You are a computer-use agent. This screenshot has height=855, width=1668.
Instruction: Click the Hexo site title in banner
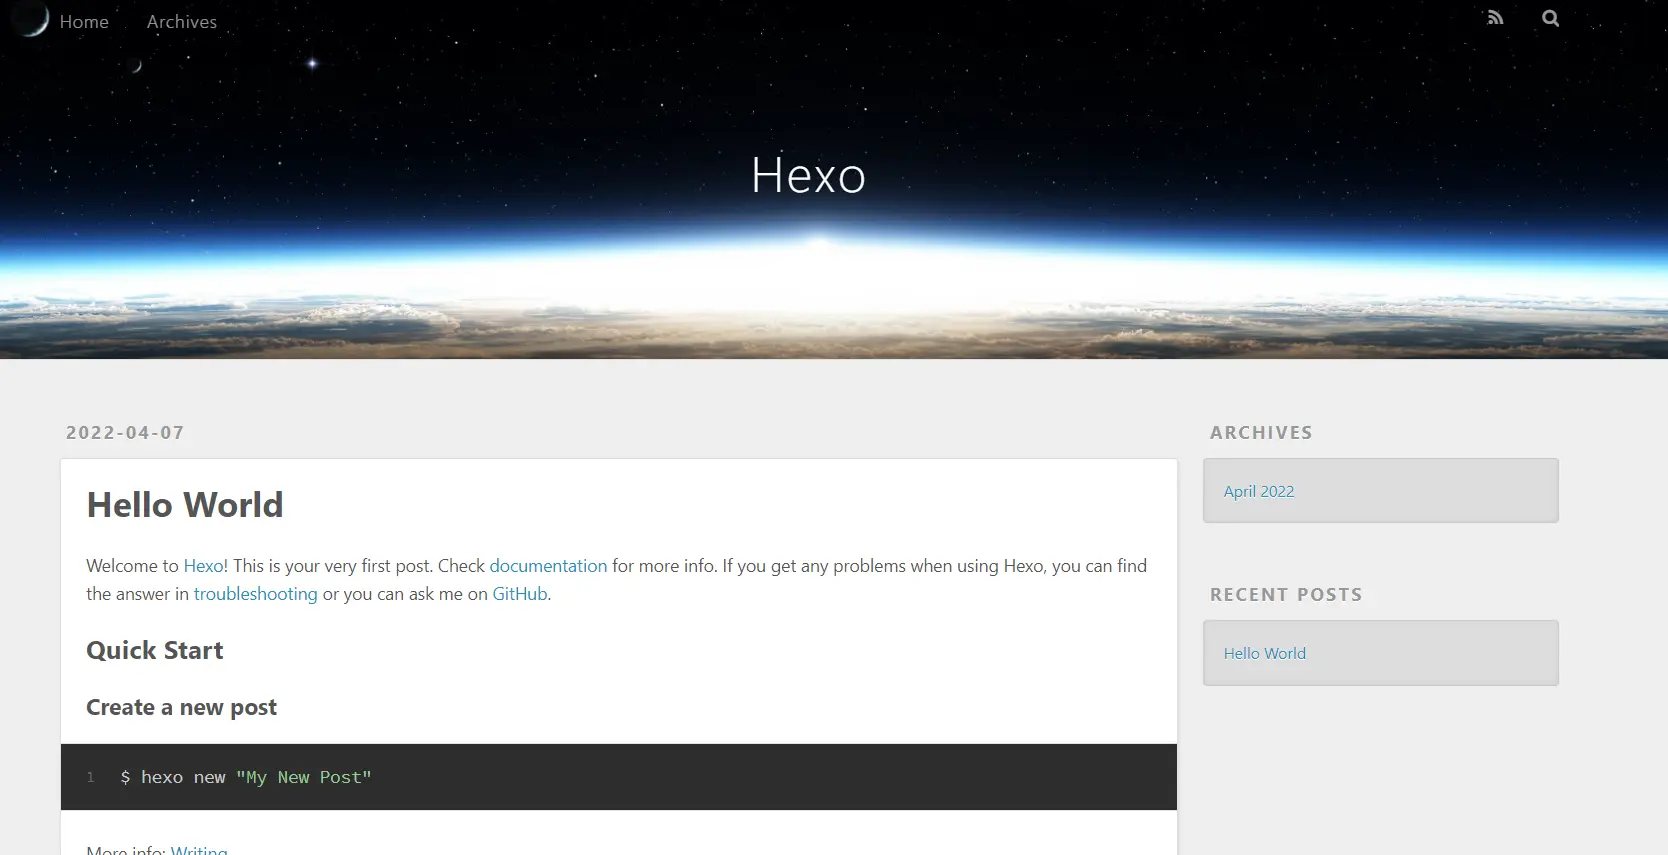tap(808, 176)
